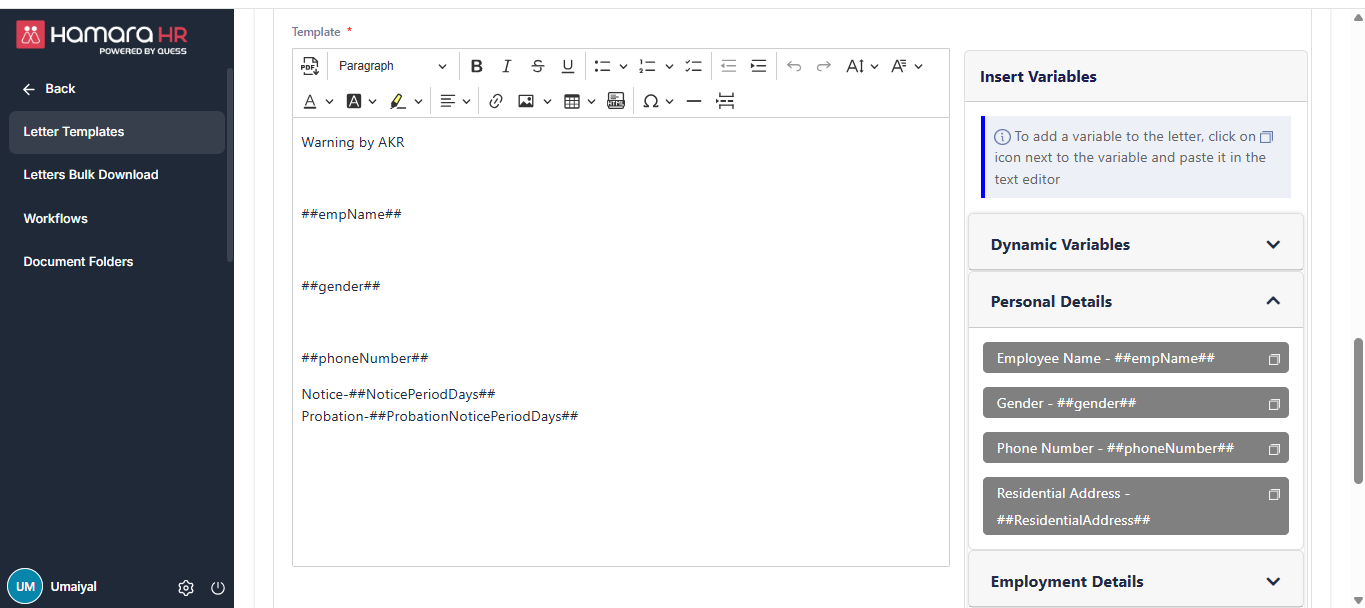Screen dimensions: 1365x608
Task: Click the ##phoneNumber## text in editor
Action: 365,358
